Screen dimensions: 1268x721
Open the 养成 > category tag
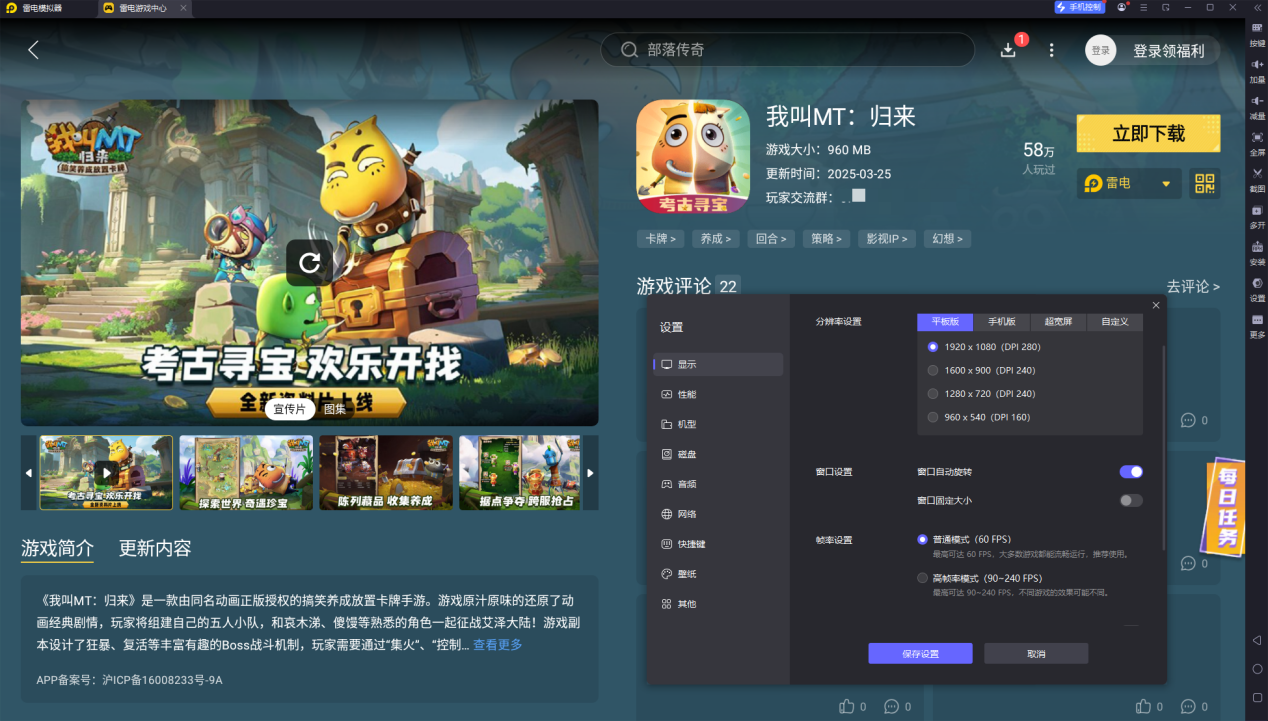pyautogui.click(x=715, y=239)
